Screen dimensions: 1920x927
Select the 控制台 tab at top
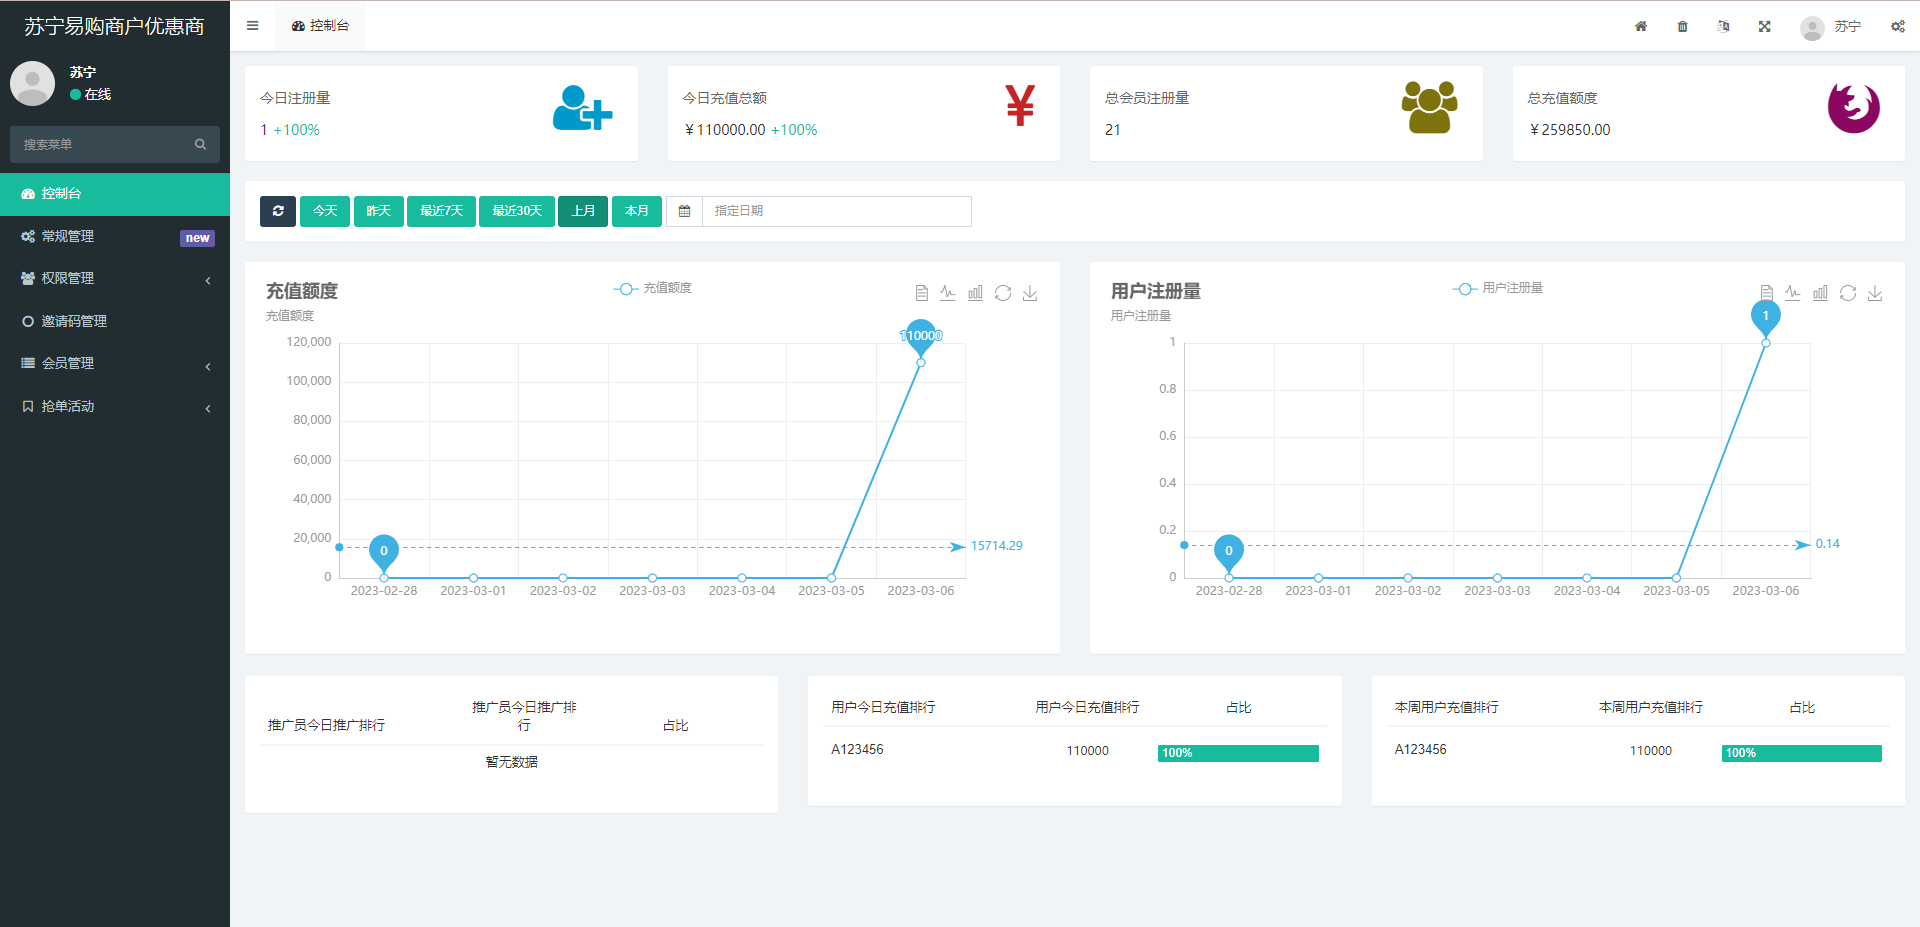click(x=321, y=26)
